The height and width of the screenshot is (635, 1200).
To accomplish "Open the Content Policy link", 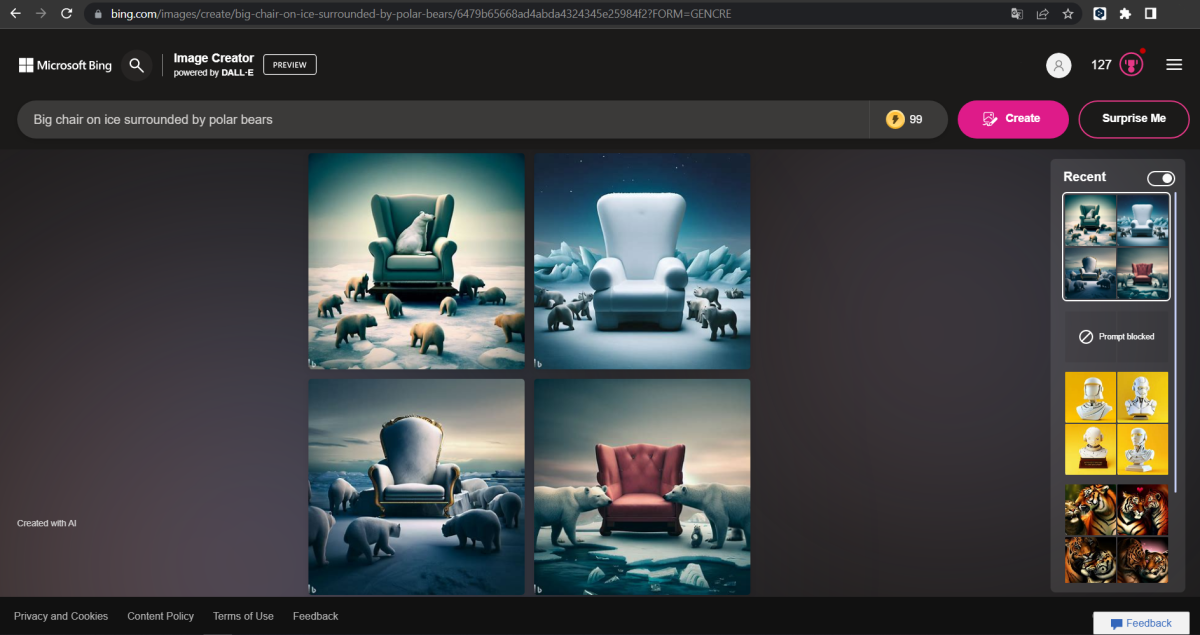I will click(160, 616).
